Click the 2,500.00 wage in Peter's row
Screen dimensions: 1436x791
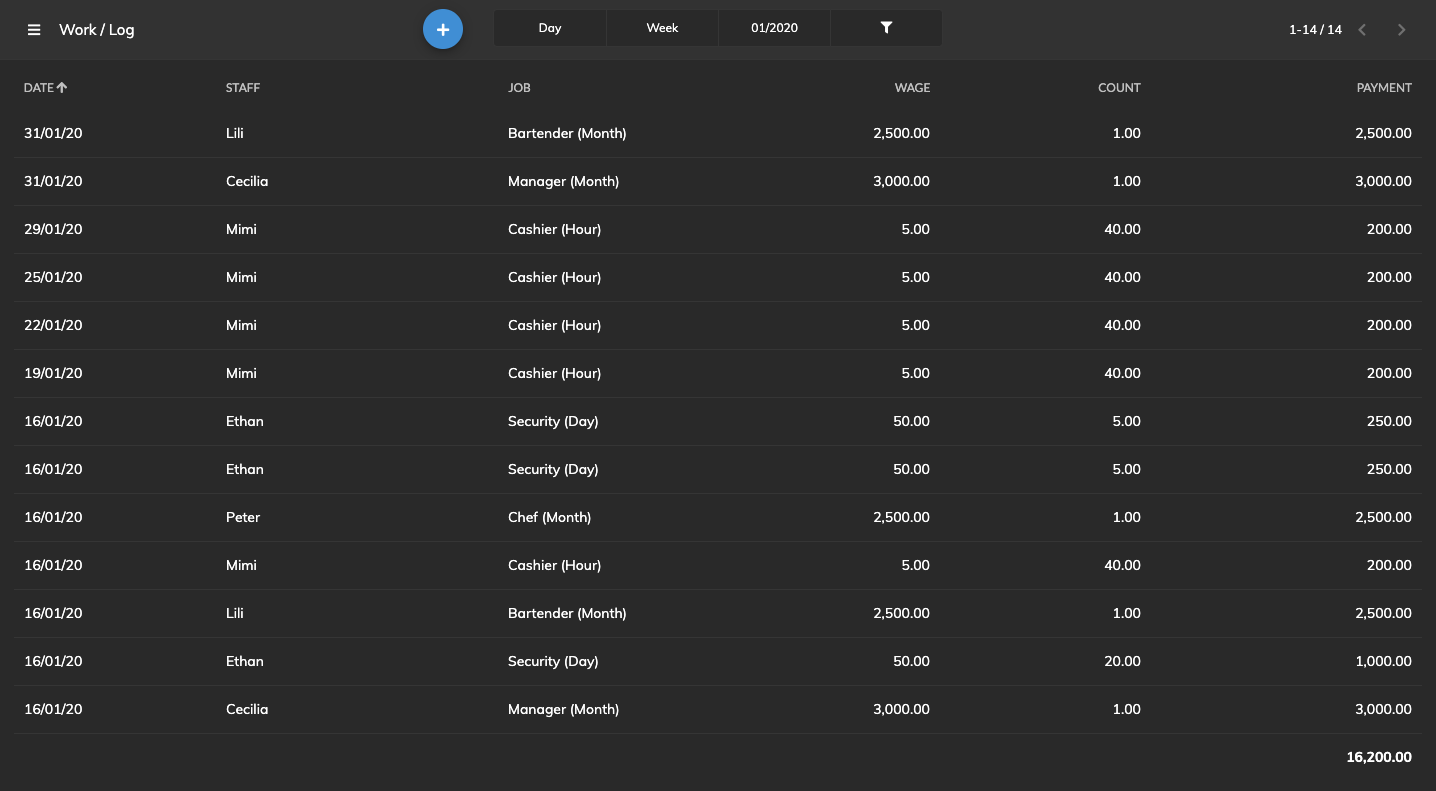pyautogui.click(x=901, y=517)
